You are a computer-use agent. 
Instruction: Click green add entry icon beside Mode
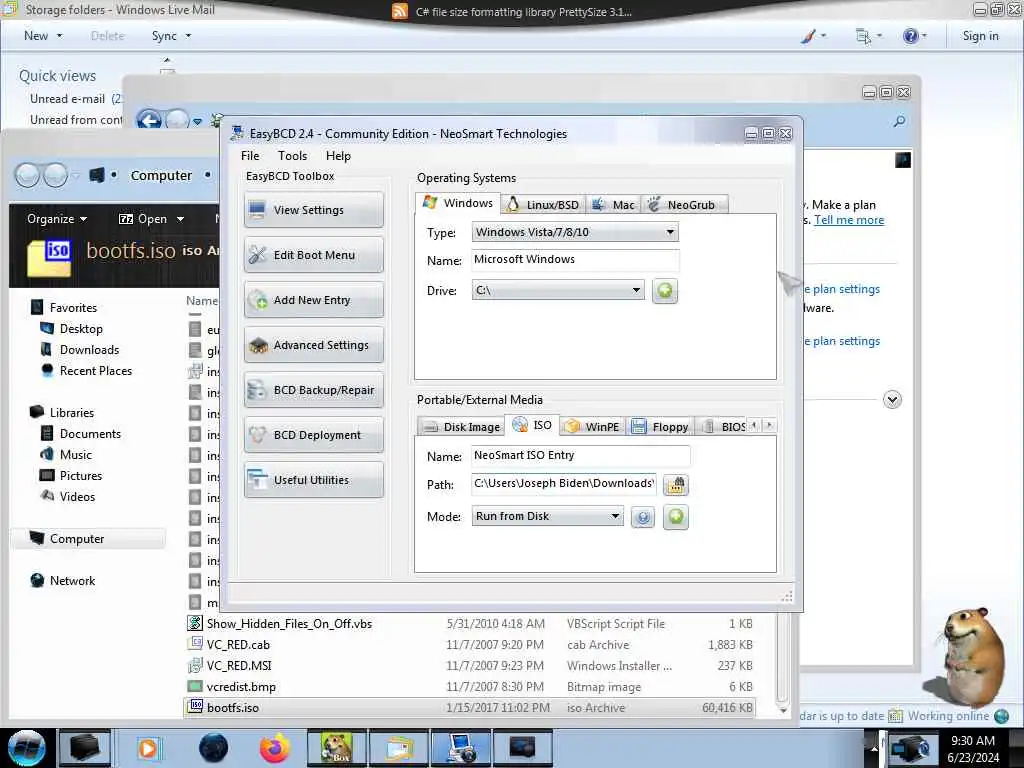pyautogui.click(x=676, y=517)
